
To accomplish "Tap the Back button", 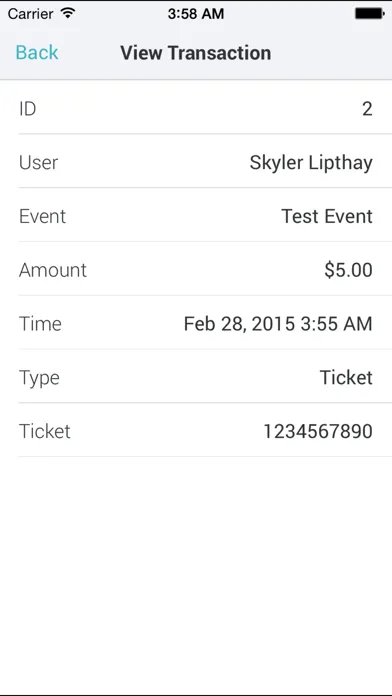I will pos(37,52).
